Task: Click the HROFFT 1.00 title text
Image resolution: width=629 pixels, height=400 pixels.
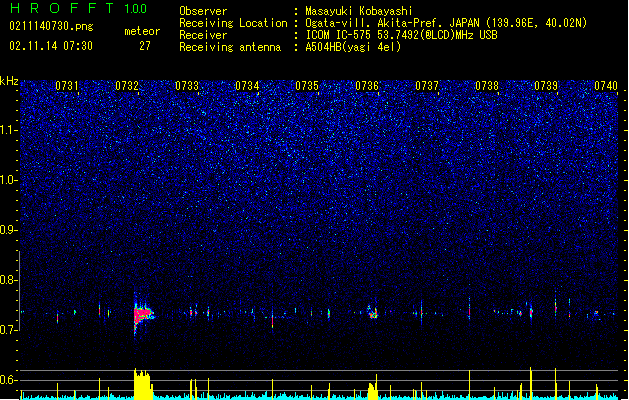Action: [79, 8]
